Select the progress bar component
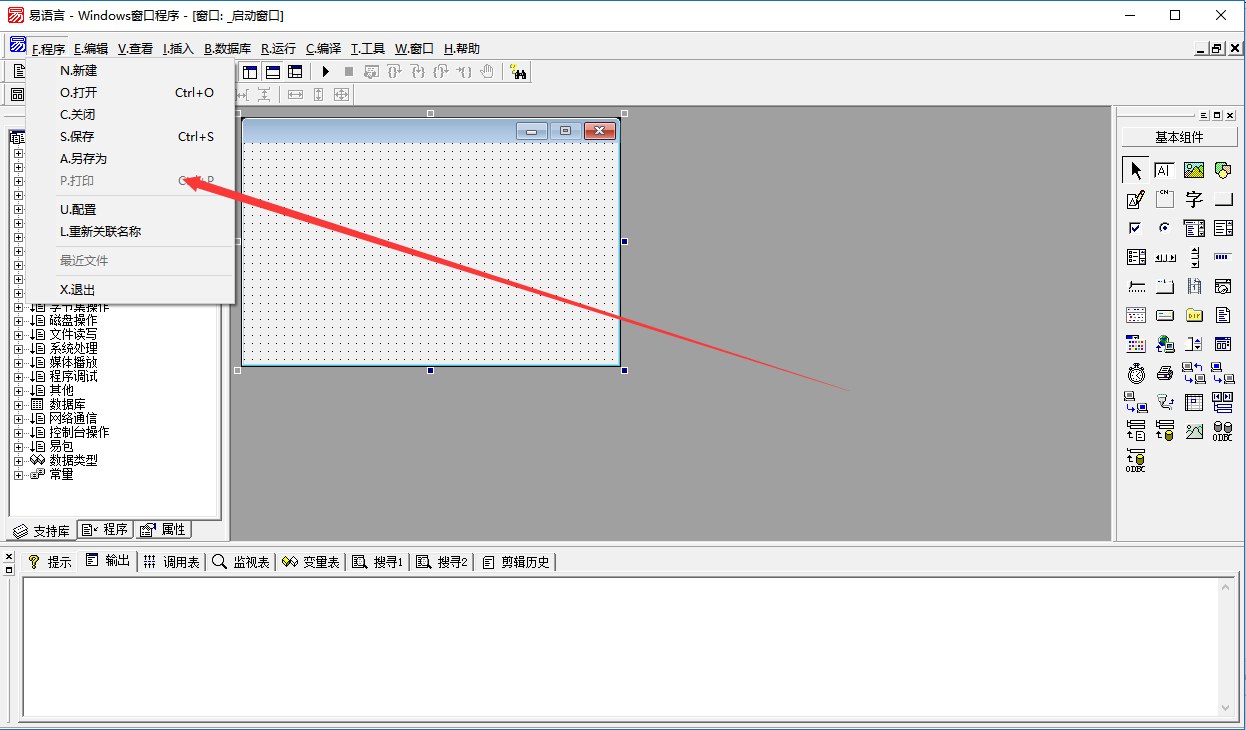Image resolution: width=1246 pixels, height=730 pixels. click(x=1223, y=257)
